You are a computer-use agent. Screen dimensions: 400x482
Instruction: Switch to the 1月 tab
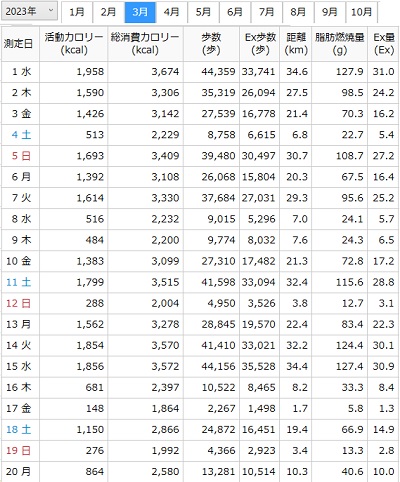[77, 12]
